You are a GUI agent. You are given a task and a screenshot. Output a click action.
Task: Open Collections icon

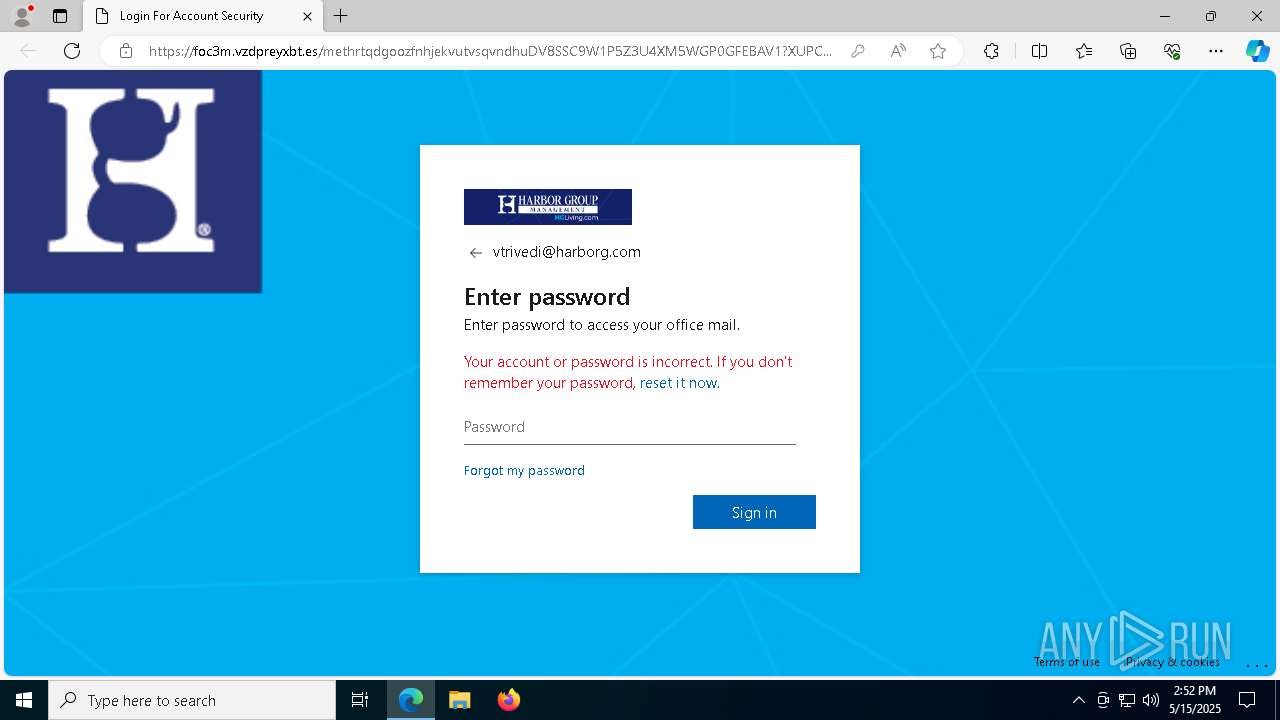(x=1128, y=51)
